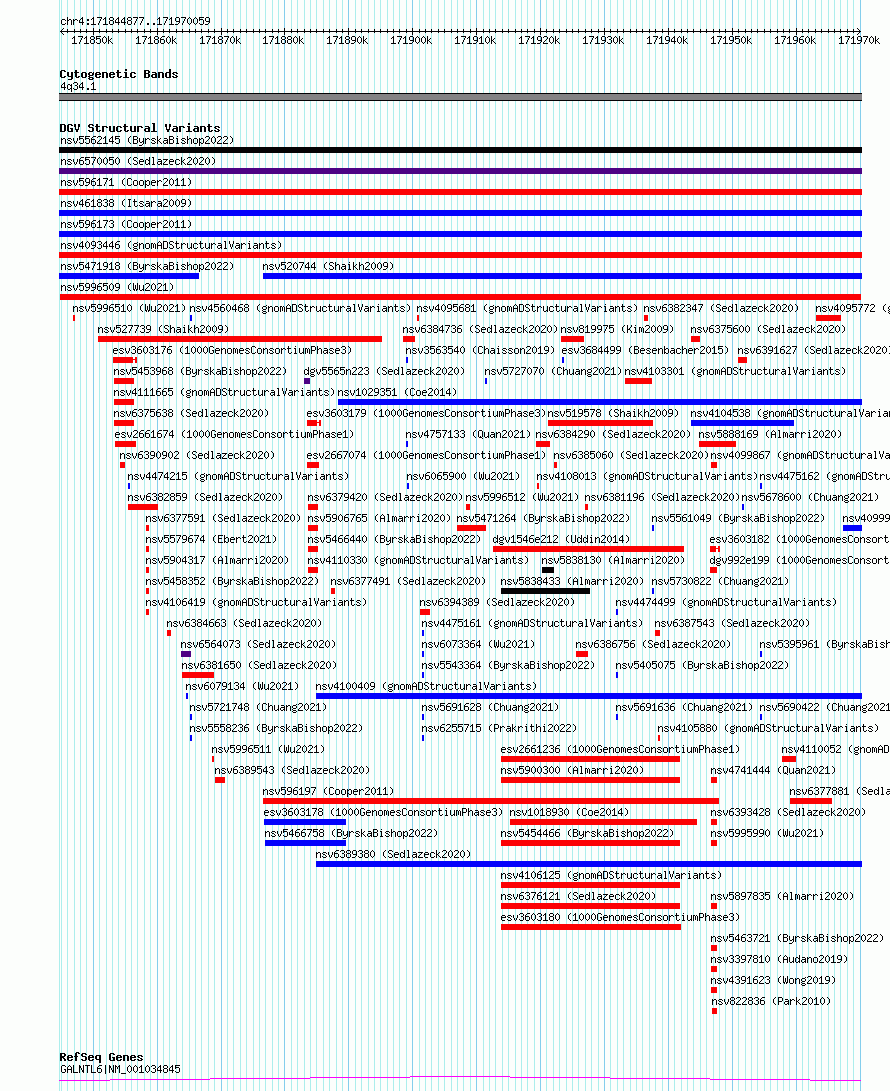Select nsv6376121 (Sedlazeck2020) label
This screenshot has height=1091, width=890.
578,897
